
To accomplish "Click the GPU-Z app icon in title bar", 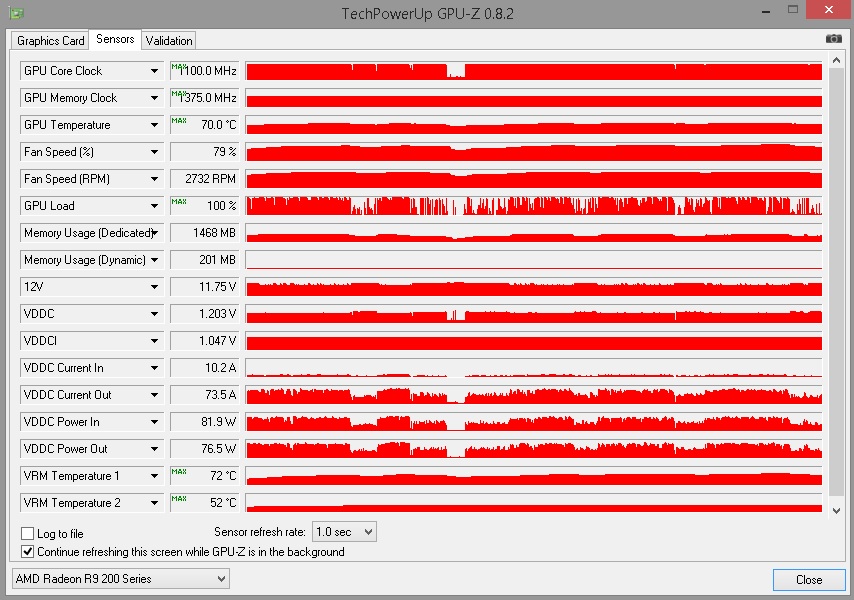I will click(16, 13).
